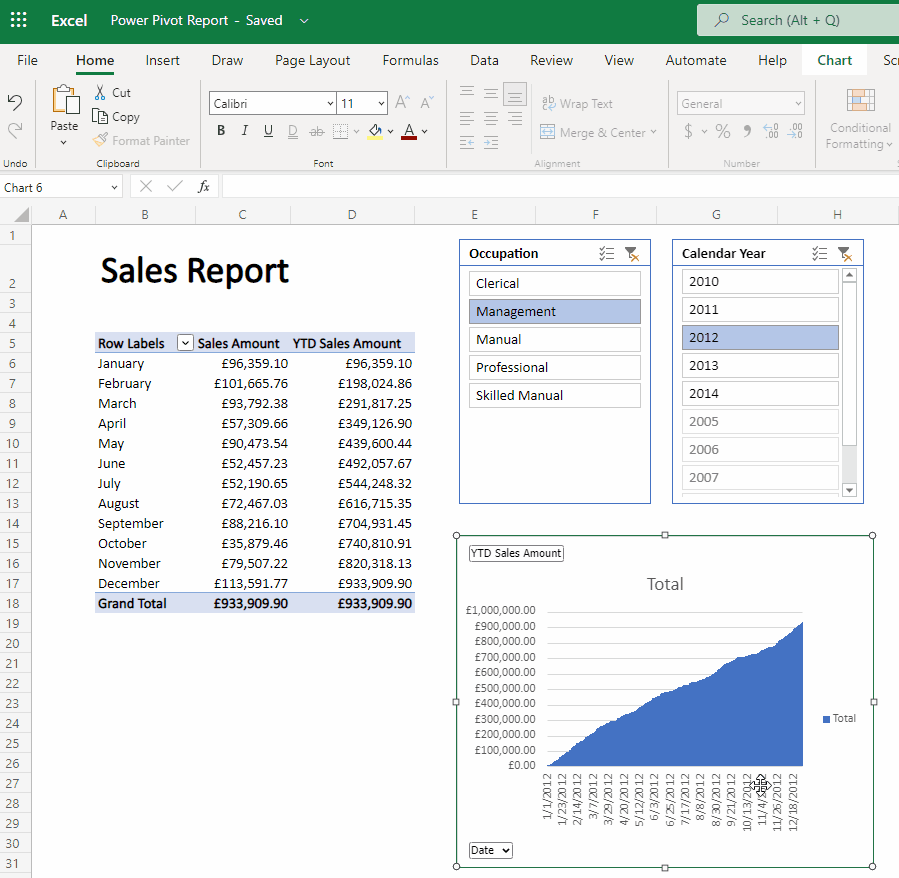Click the Copy icon in the Clipboard group

[99, 116]
